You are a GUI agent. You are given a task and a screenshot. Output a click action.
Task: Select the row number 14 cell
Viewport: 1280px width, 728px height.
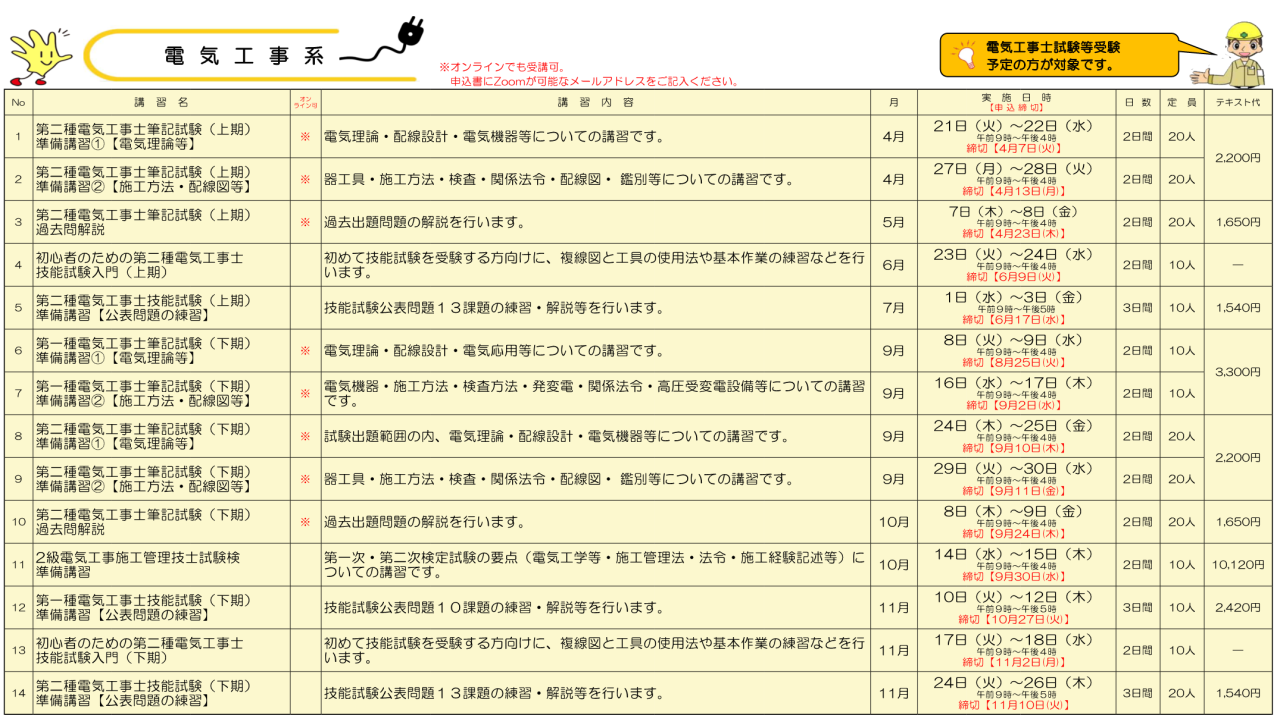pos(18,693)
